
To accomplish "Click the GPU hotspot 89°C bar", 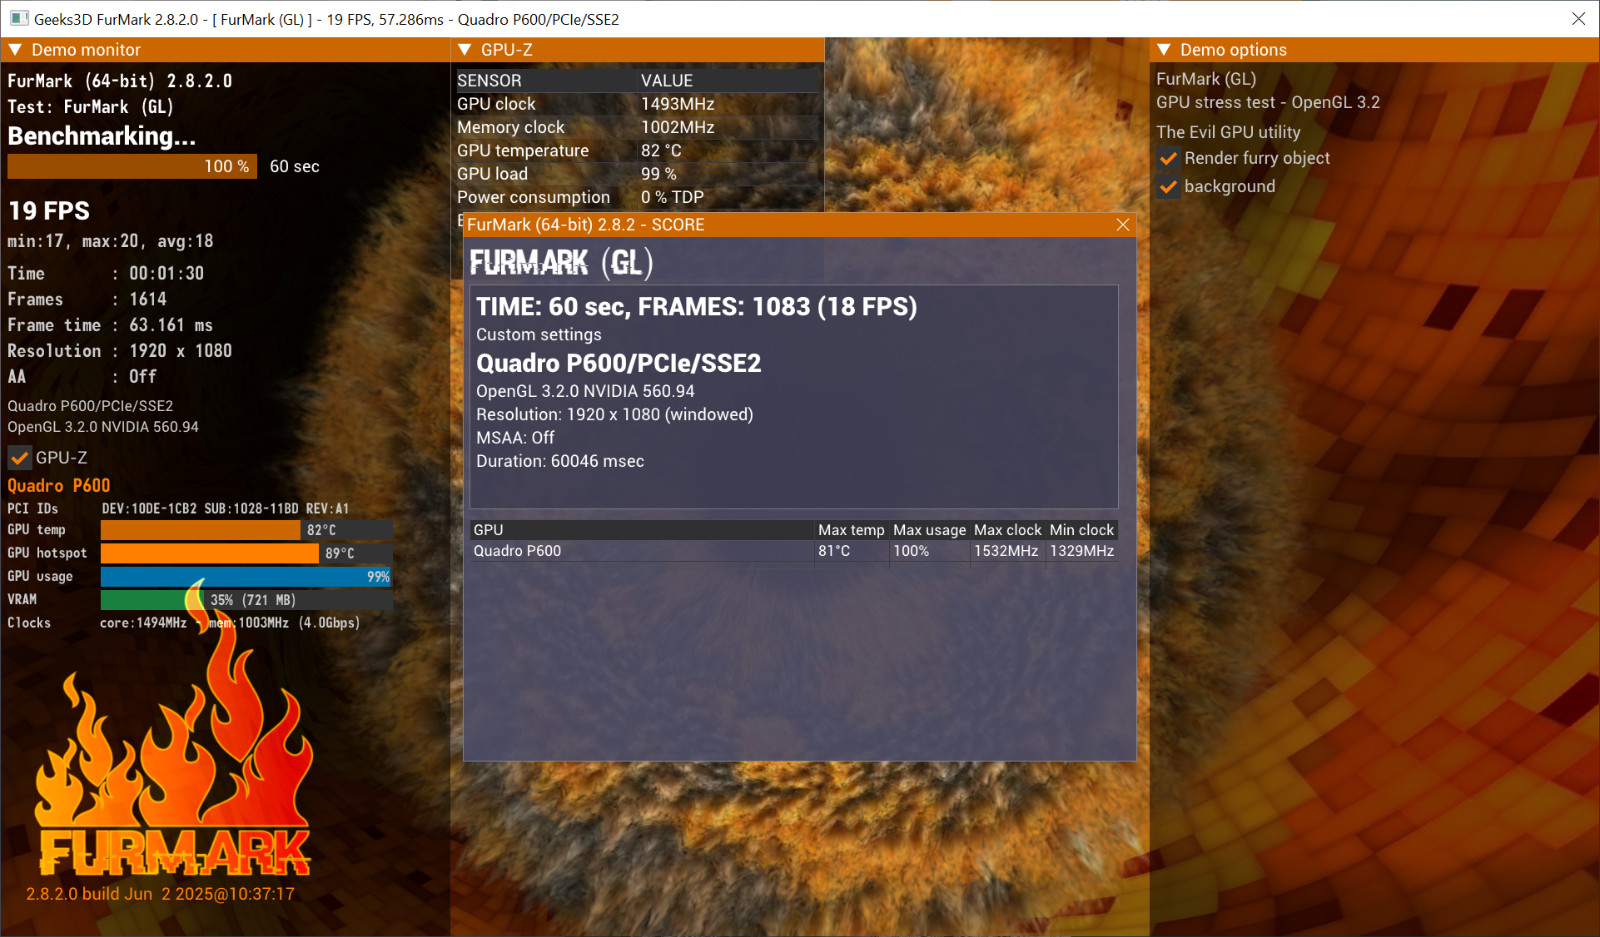I will 246,553.
